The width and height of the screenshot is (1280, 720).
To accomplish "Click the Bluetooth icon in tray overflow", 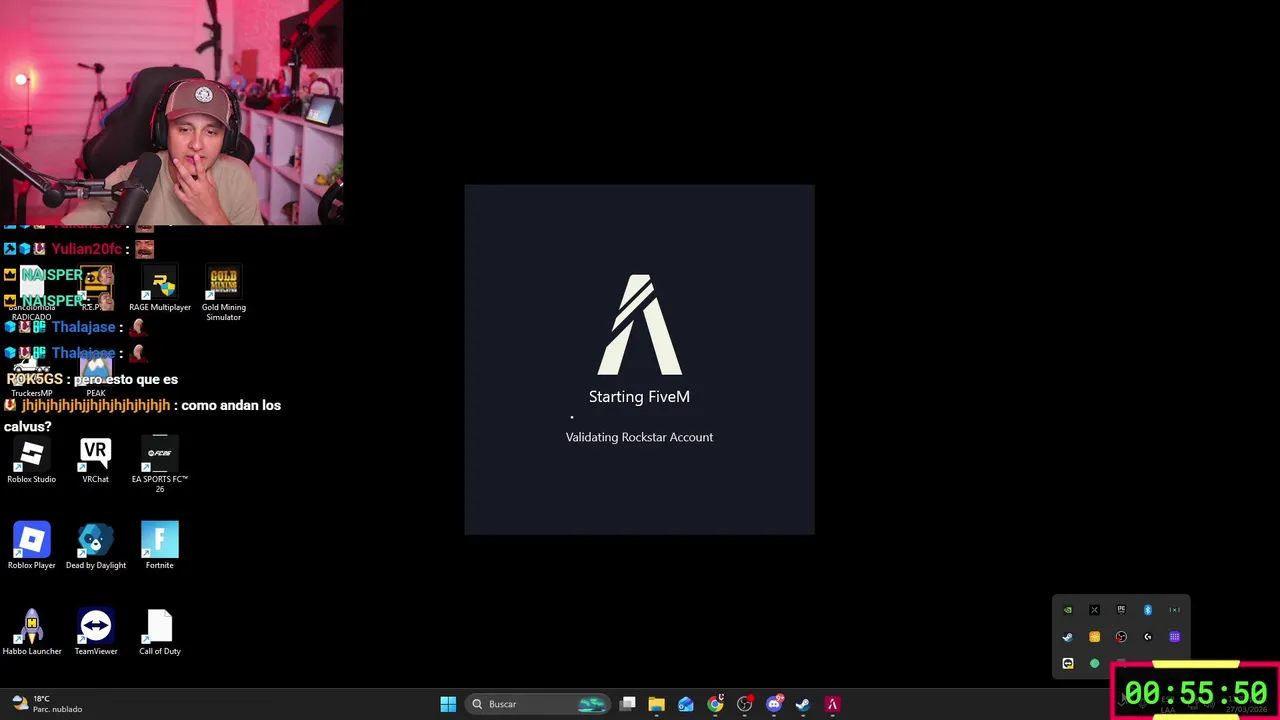I will 1148,610.
